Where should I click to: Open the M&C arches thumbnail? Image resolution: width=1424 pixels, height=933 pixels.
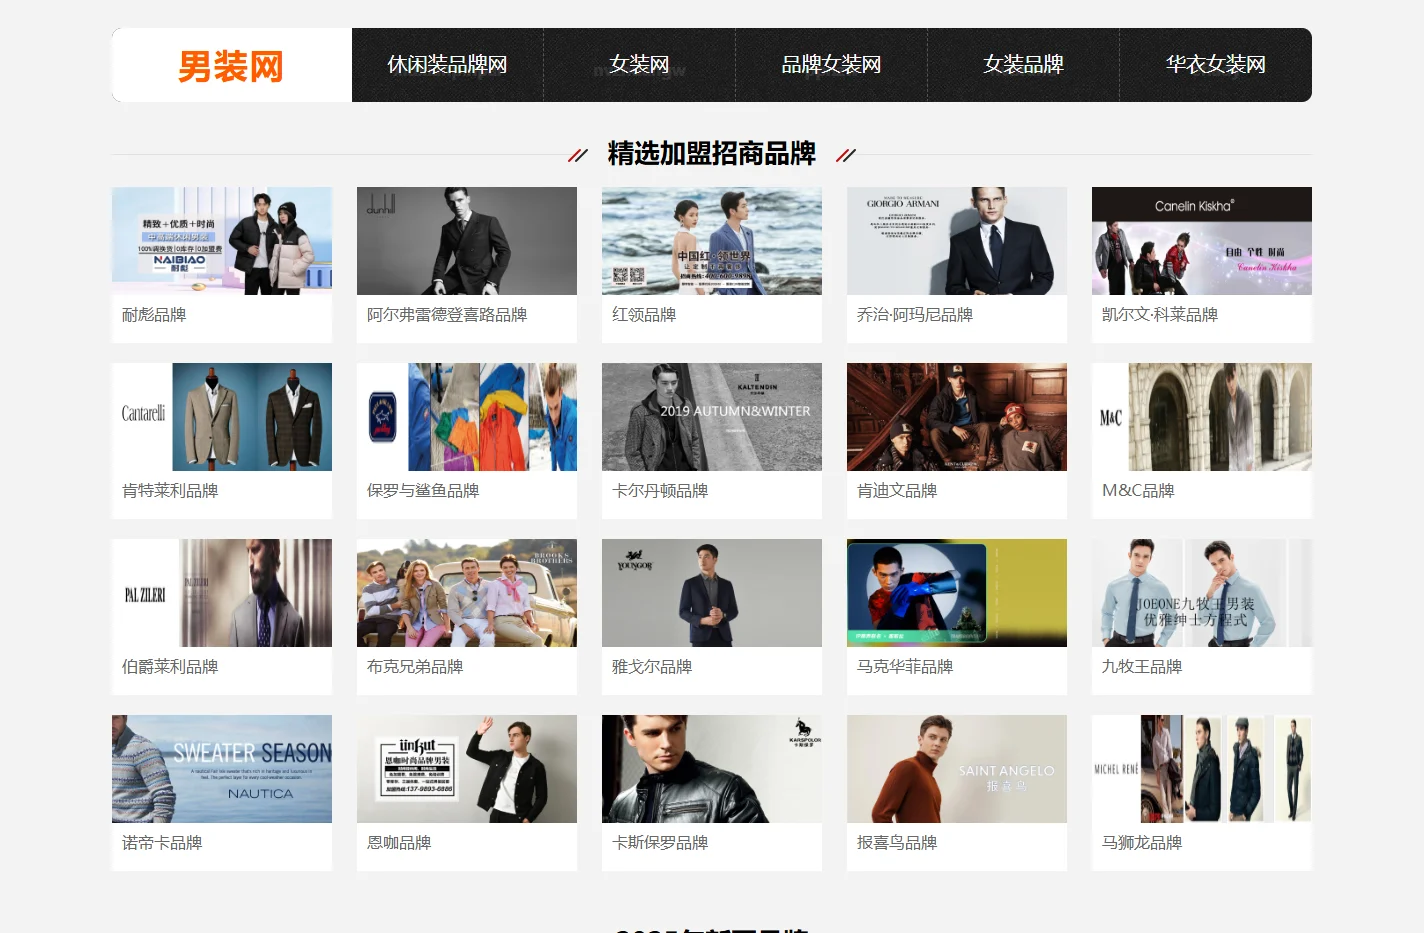(1202, 417)
